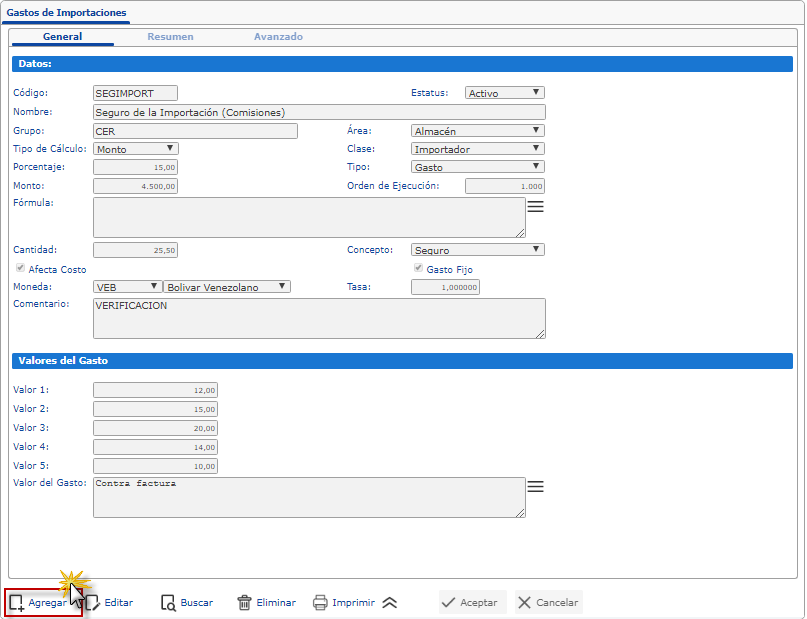The height and width of the screenshot is (619, 807).
Task: Click into the Comentario text area
Action: (319, 318)
